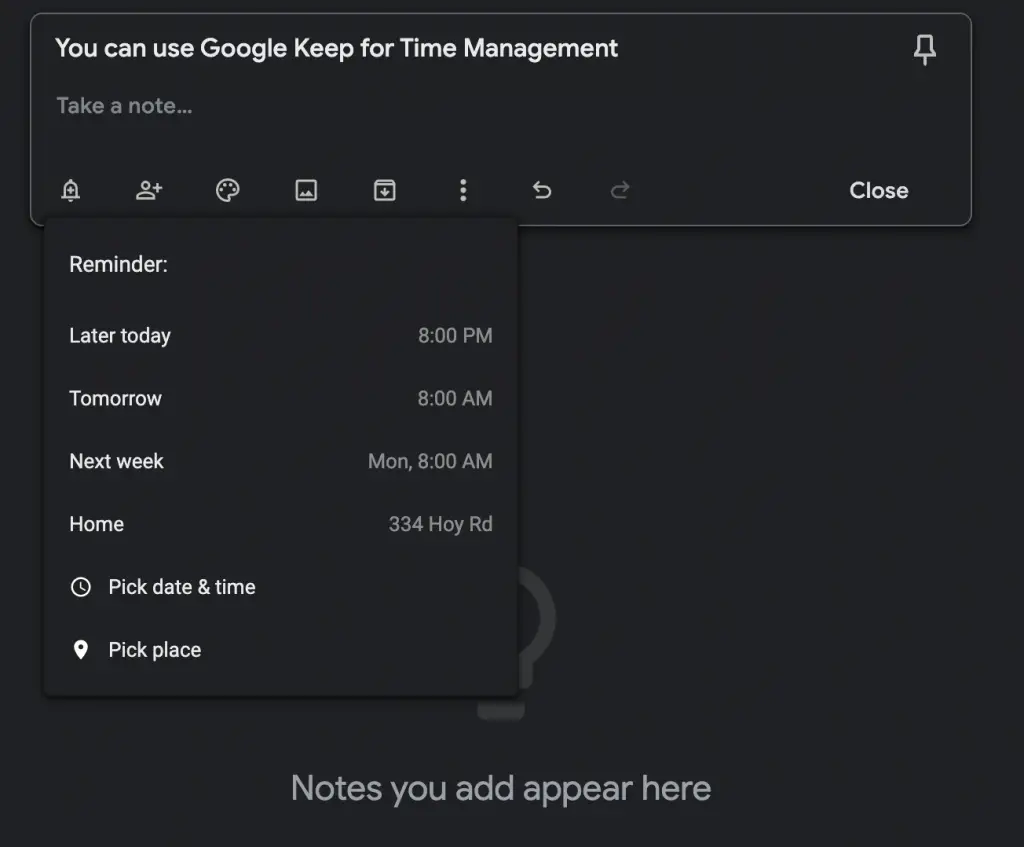
Task: Pin the note with the pin icon
Action: 924,50
